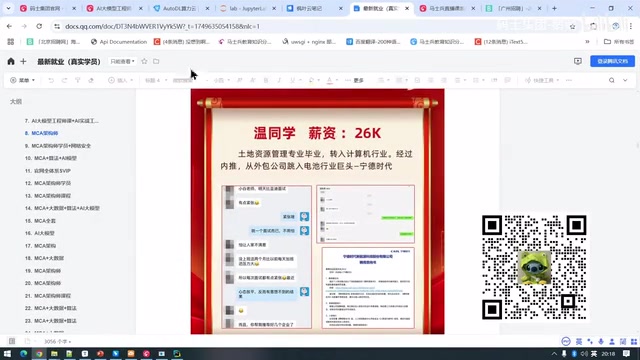
Task: Toggle italic formatting
Action: pos(279,80)
